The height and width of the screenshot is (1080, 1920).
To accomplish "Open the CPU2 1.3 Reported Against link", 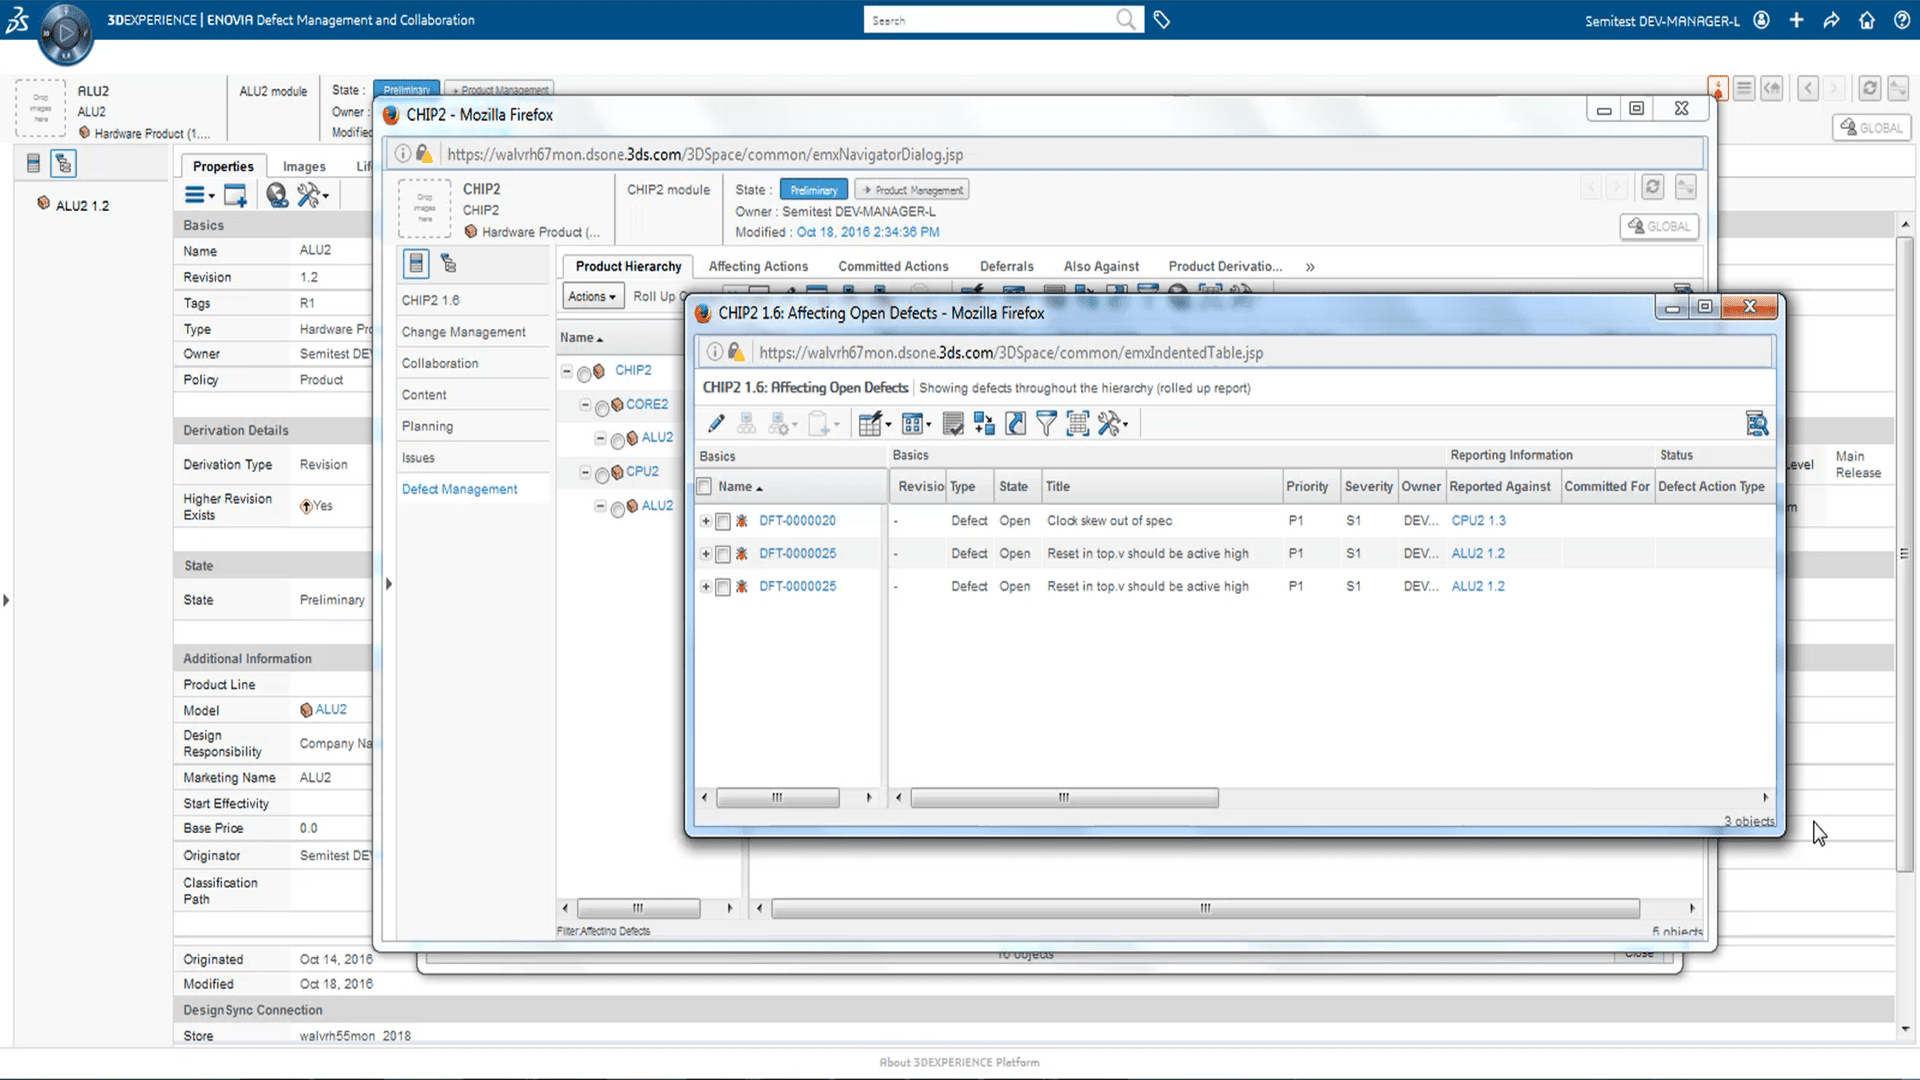I will (x=1478, y=521).
